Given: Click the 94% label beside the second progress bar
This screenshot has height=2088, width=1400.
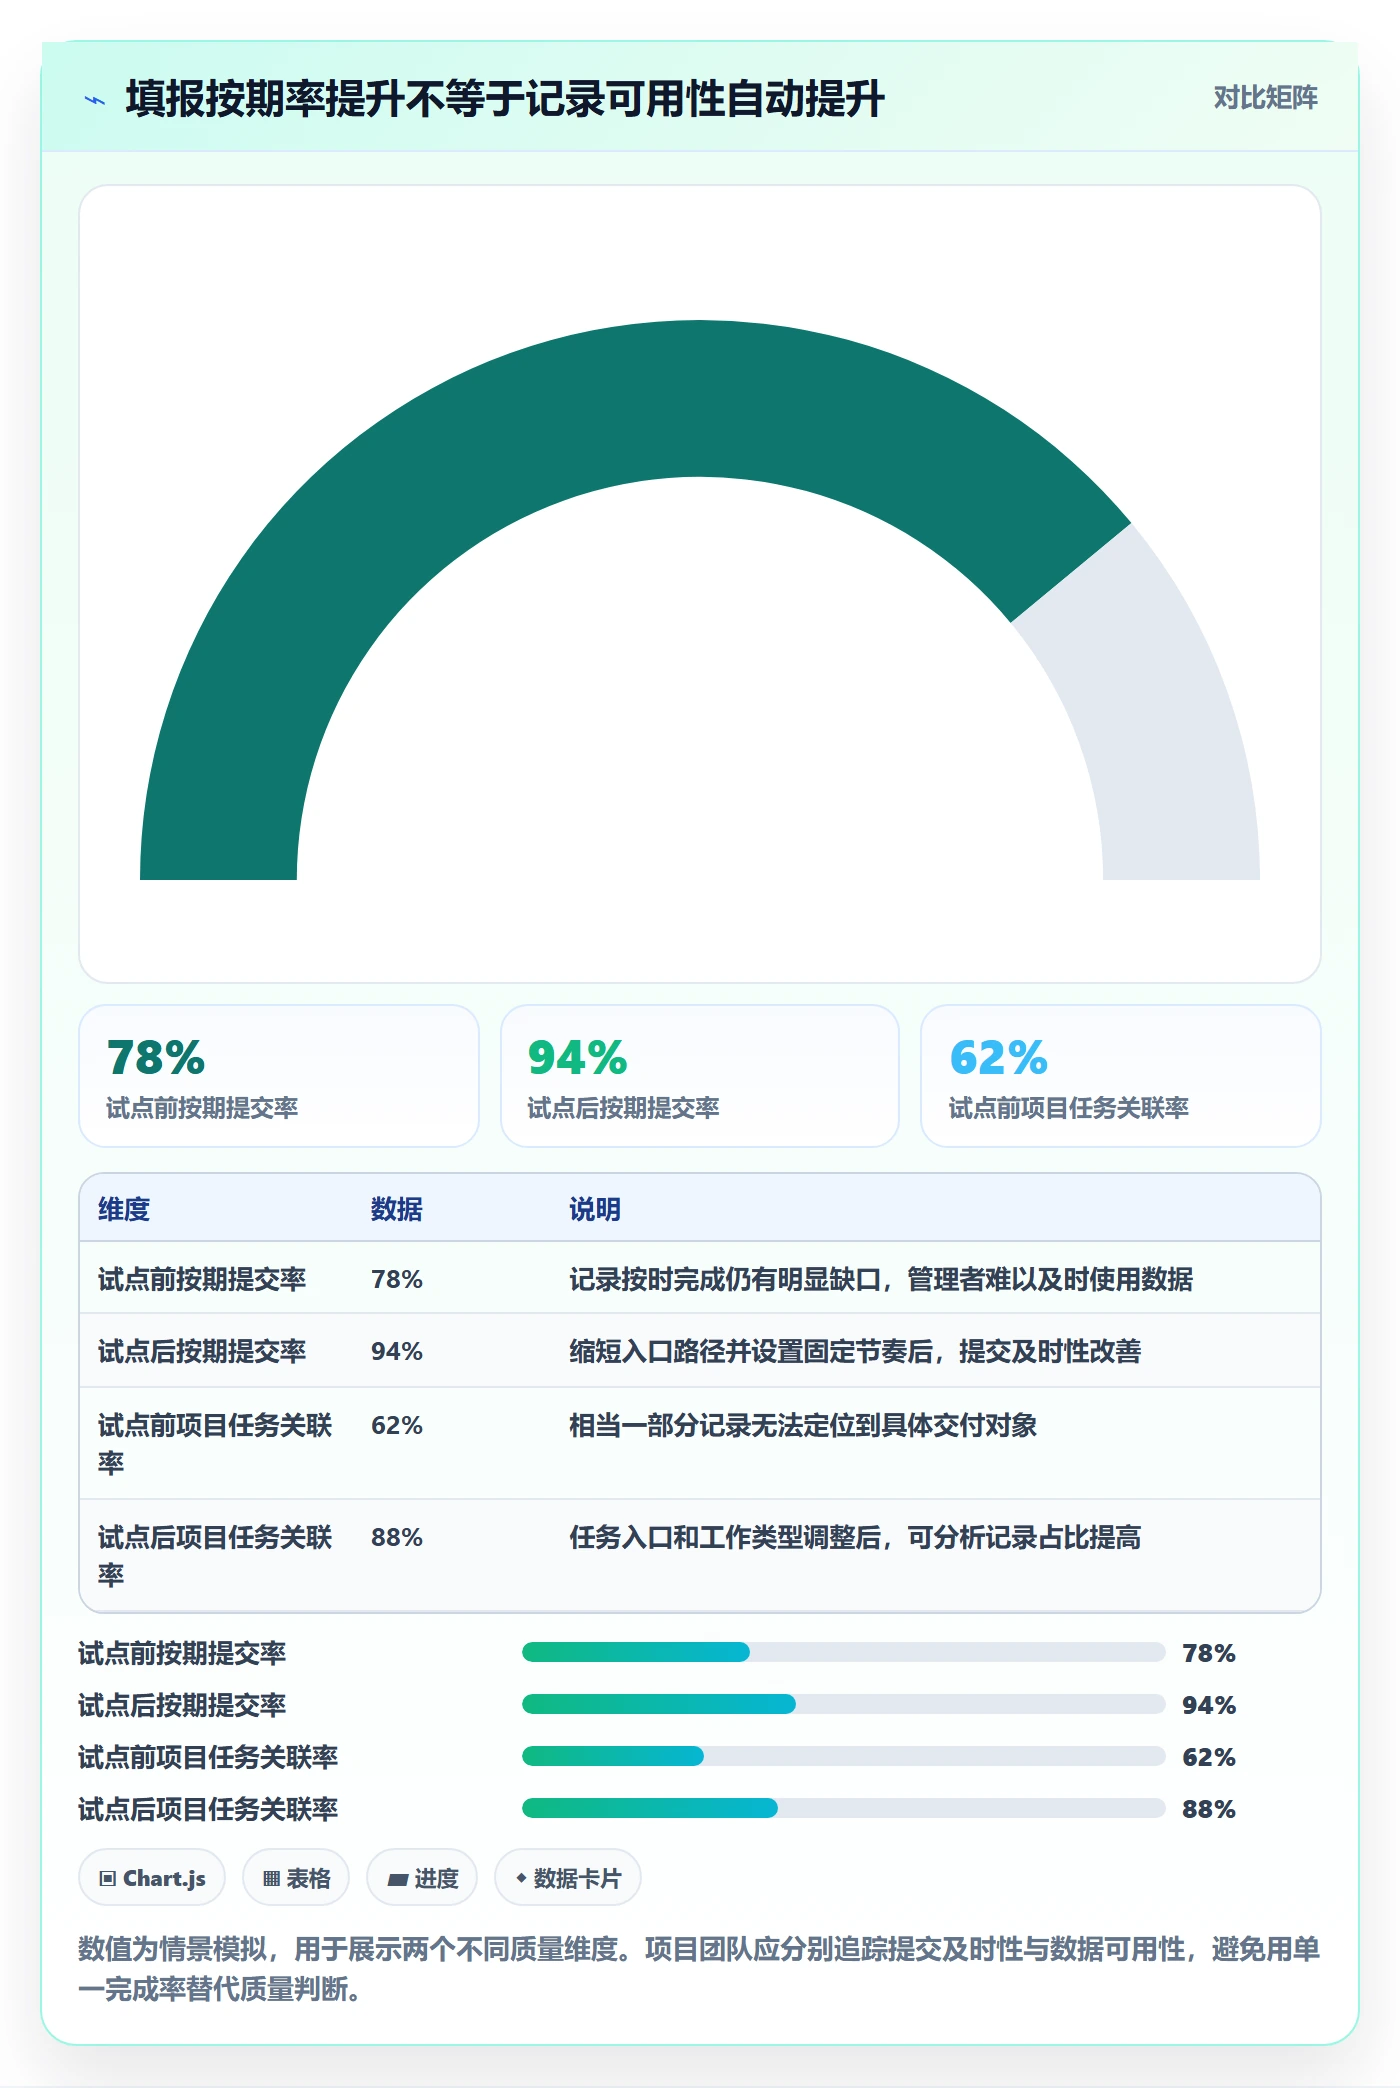Looking at the screenshot, I should click(x=1209, y=1705).
